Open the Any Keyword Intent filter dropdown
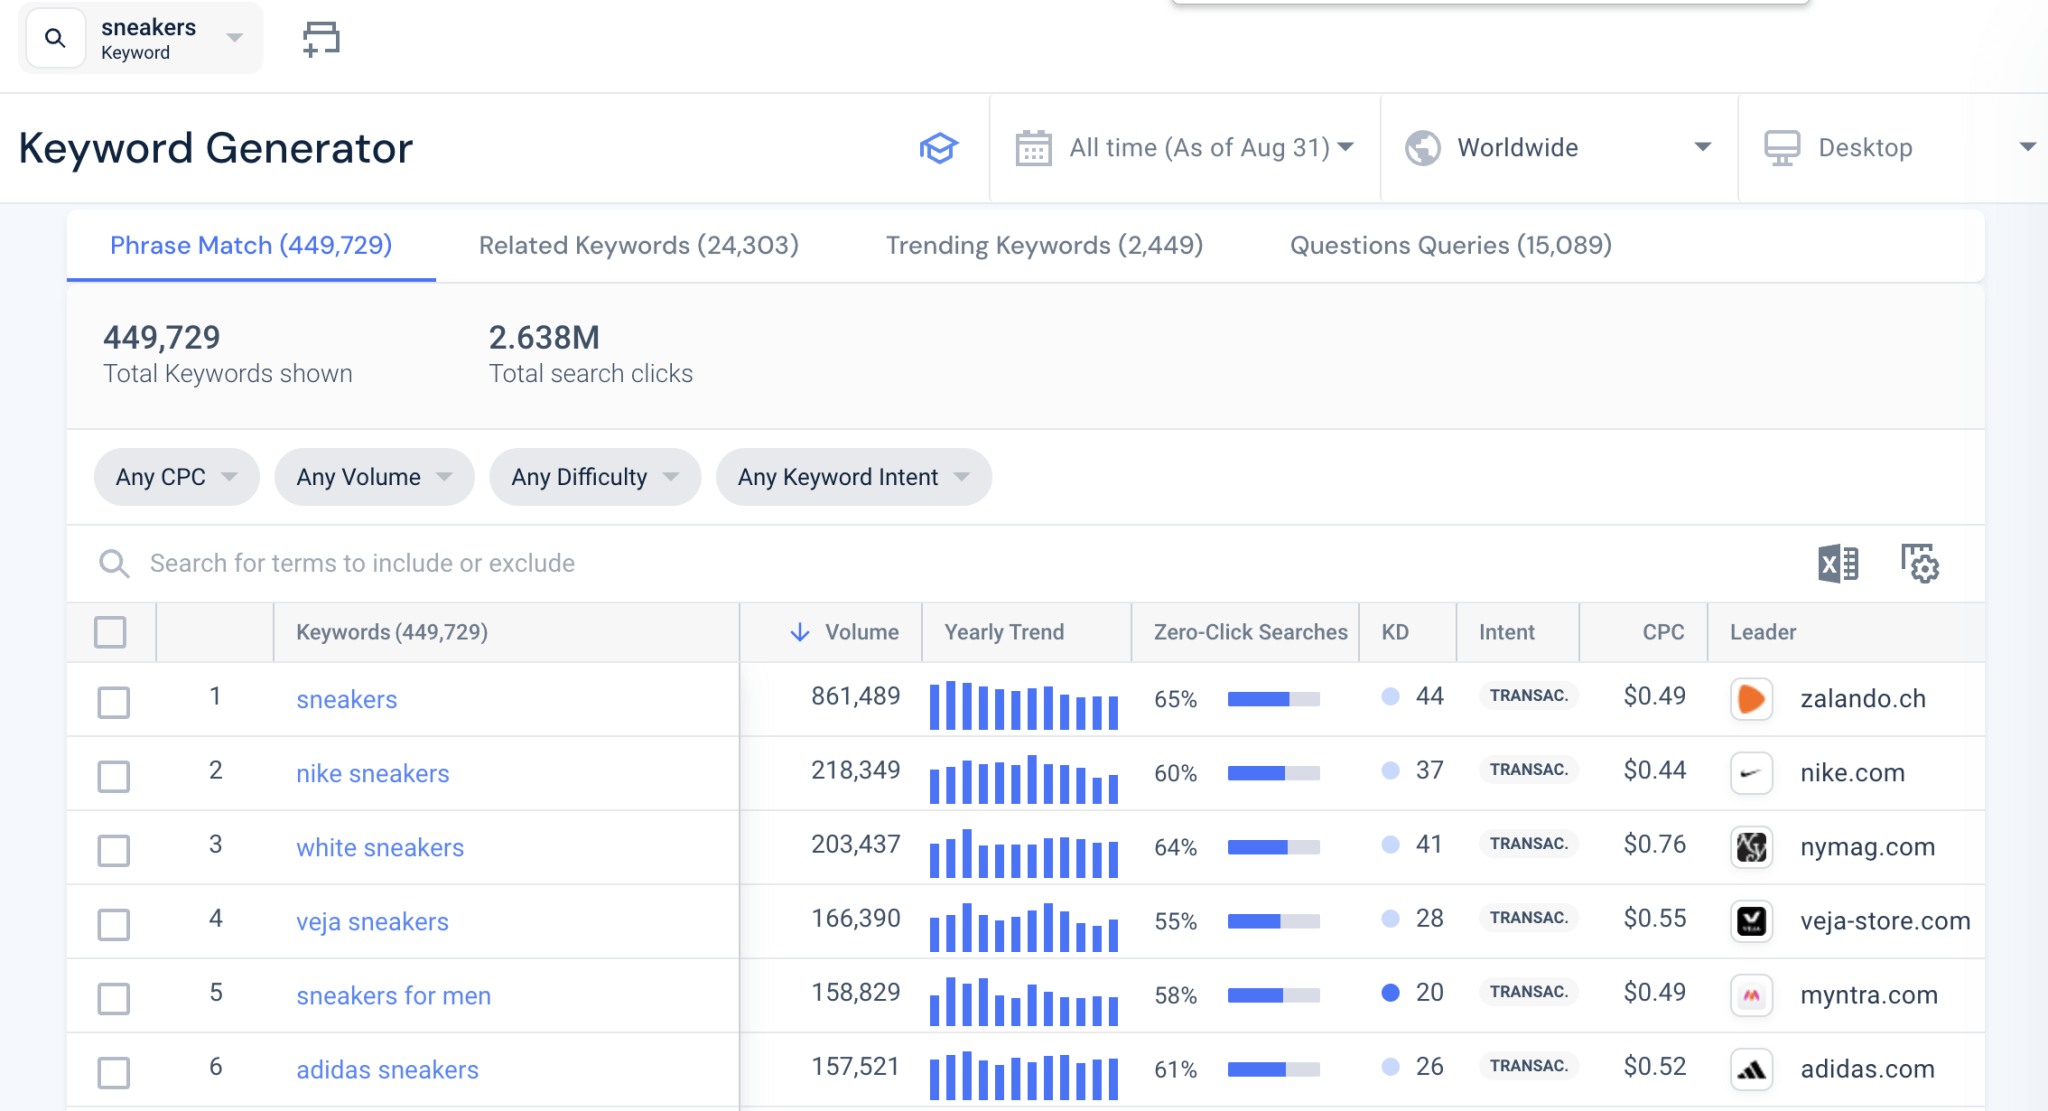 click(853, 477)
